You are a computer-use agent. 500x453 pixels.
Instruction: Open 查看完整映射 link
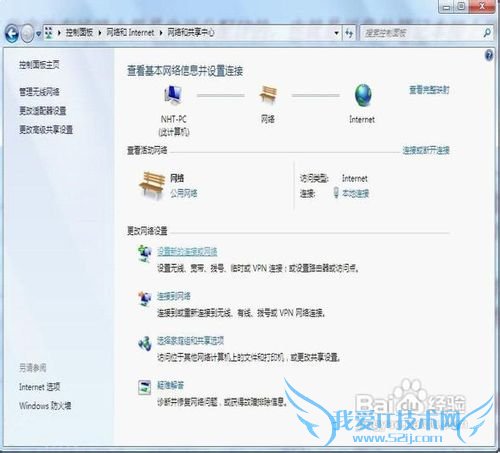[429, 90]
